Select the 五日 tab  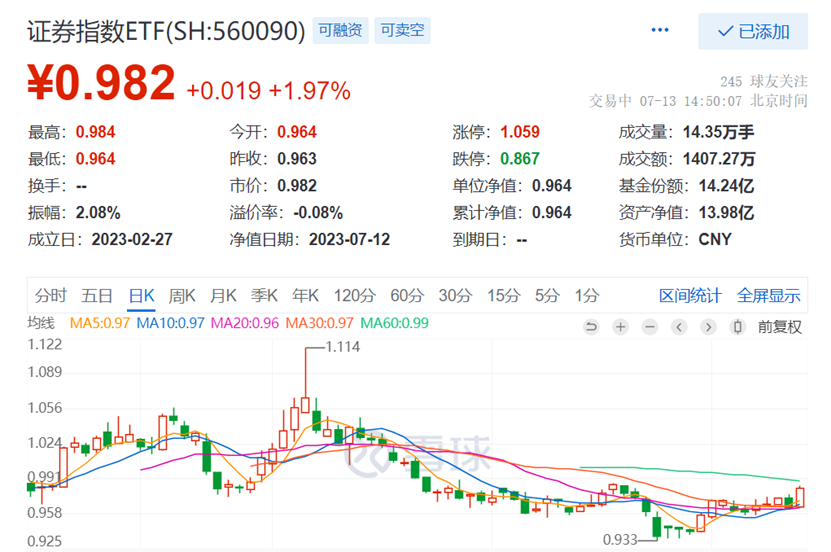pos(97,296)
